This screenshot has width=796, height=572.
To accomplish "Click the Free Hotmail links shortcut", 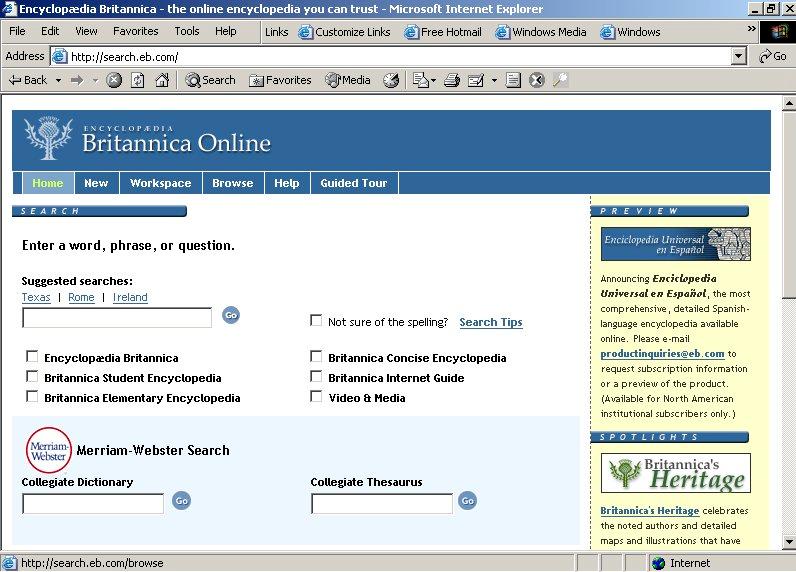I will [443, 32].
